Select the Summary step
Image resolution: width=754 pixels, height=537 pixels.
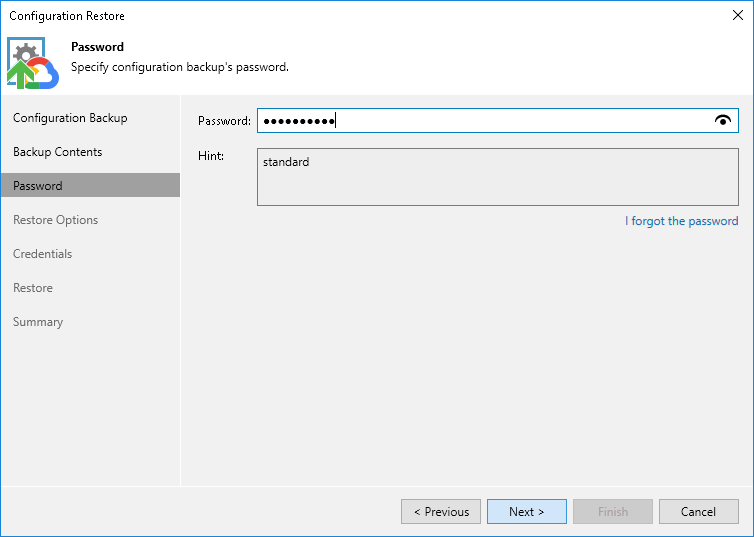coord(38,322)
